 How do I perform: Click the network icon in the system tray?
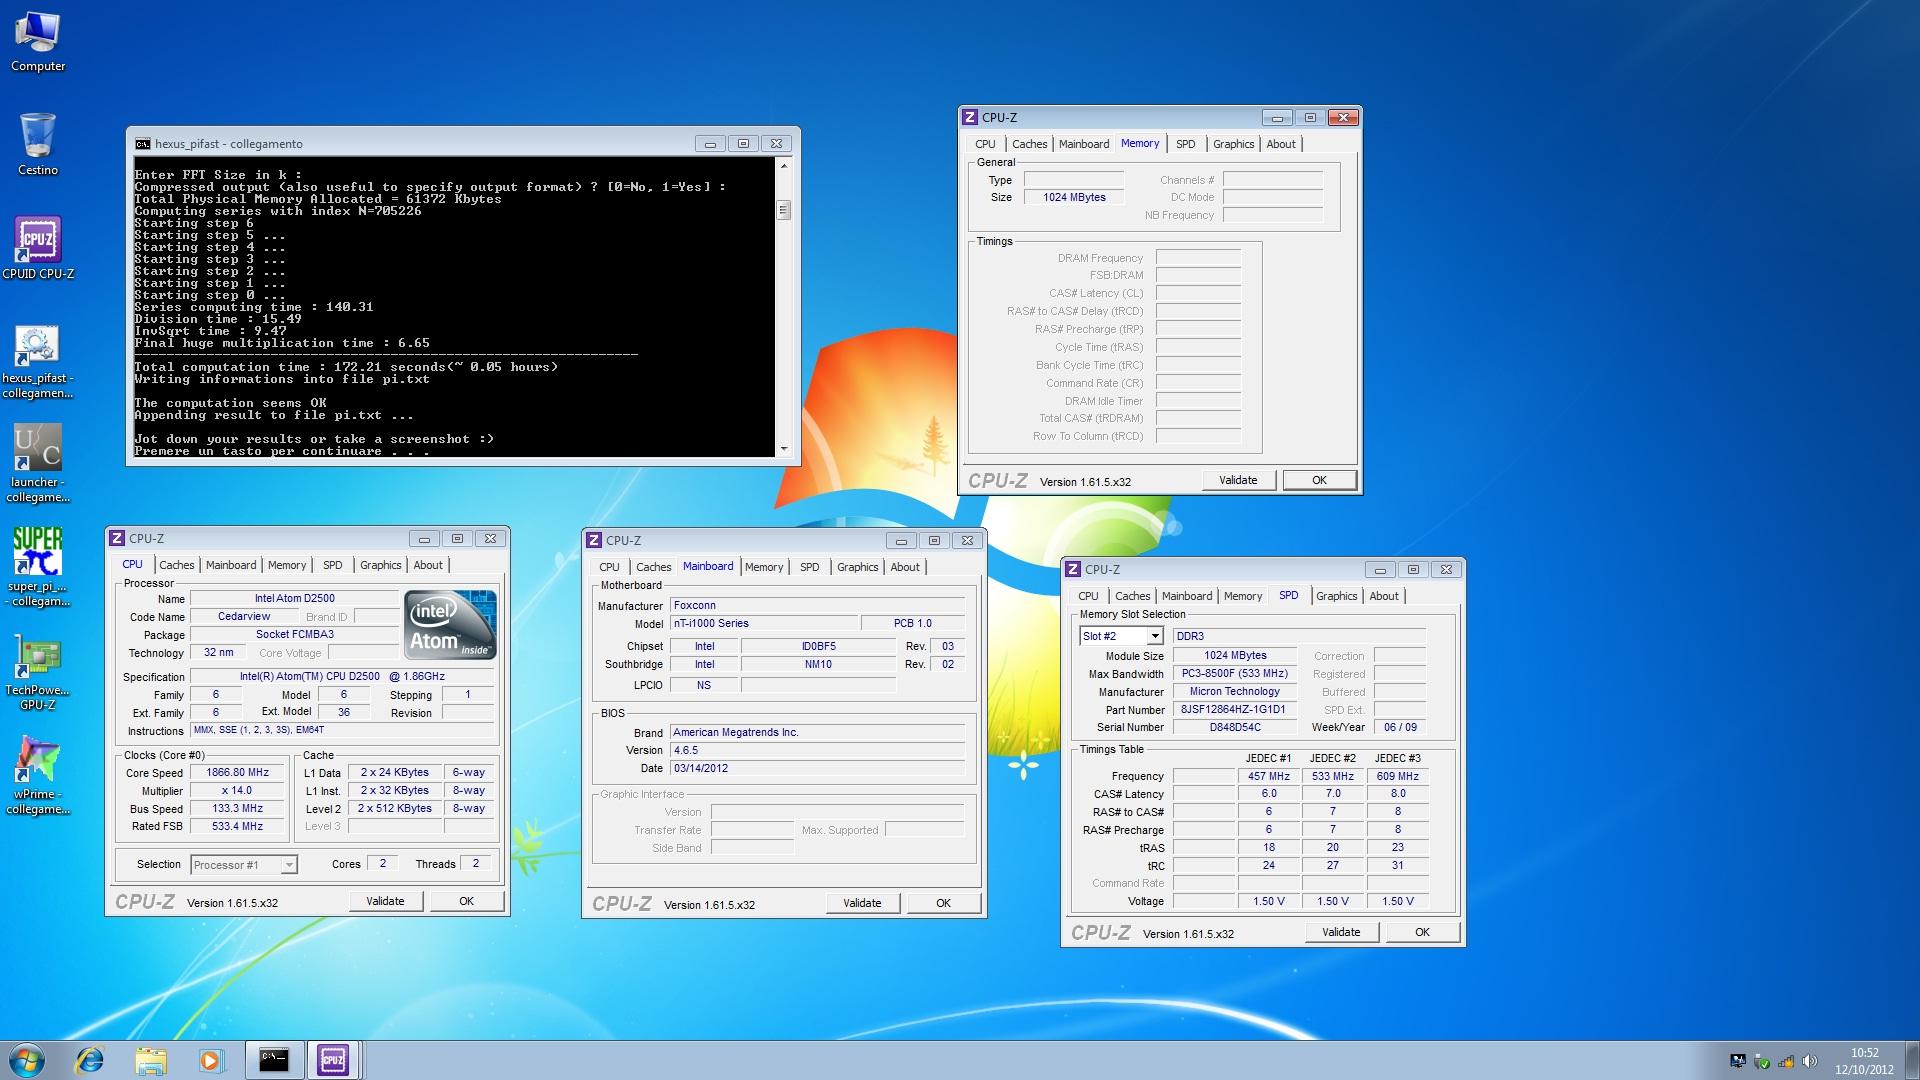click(x=1787, y=1061)
